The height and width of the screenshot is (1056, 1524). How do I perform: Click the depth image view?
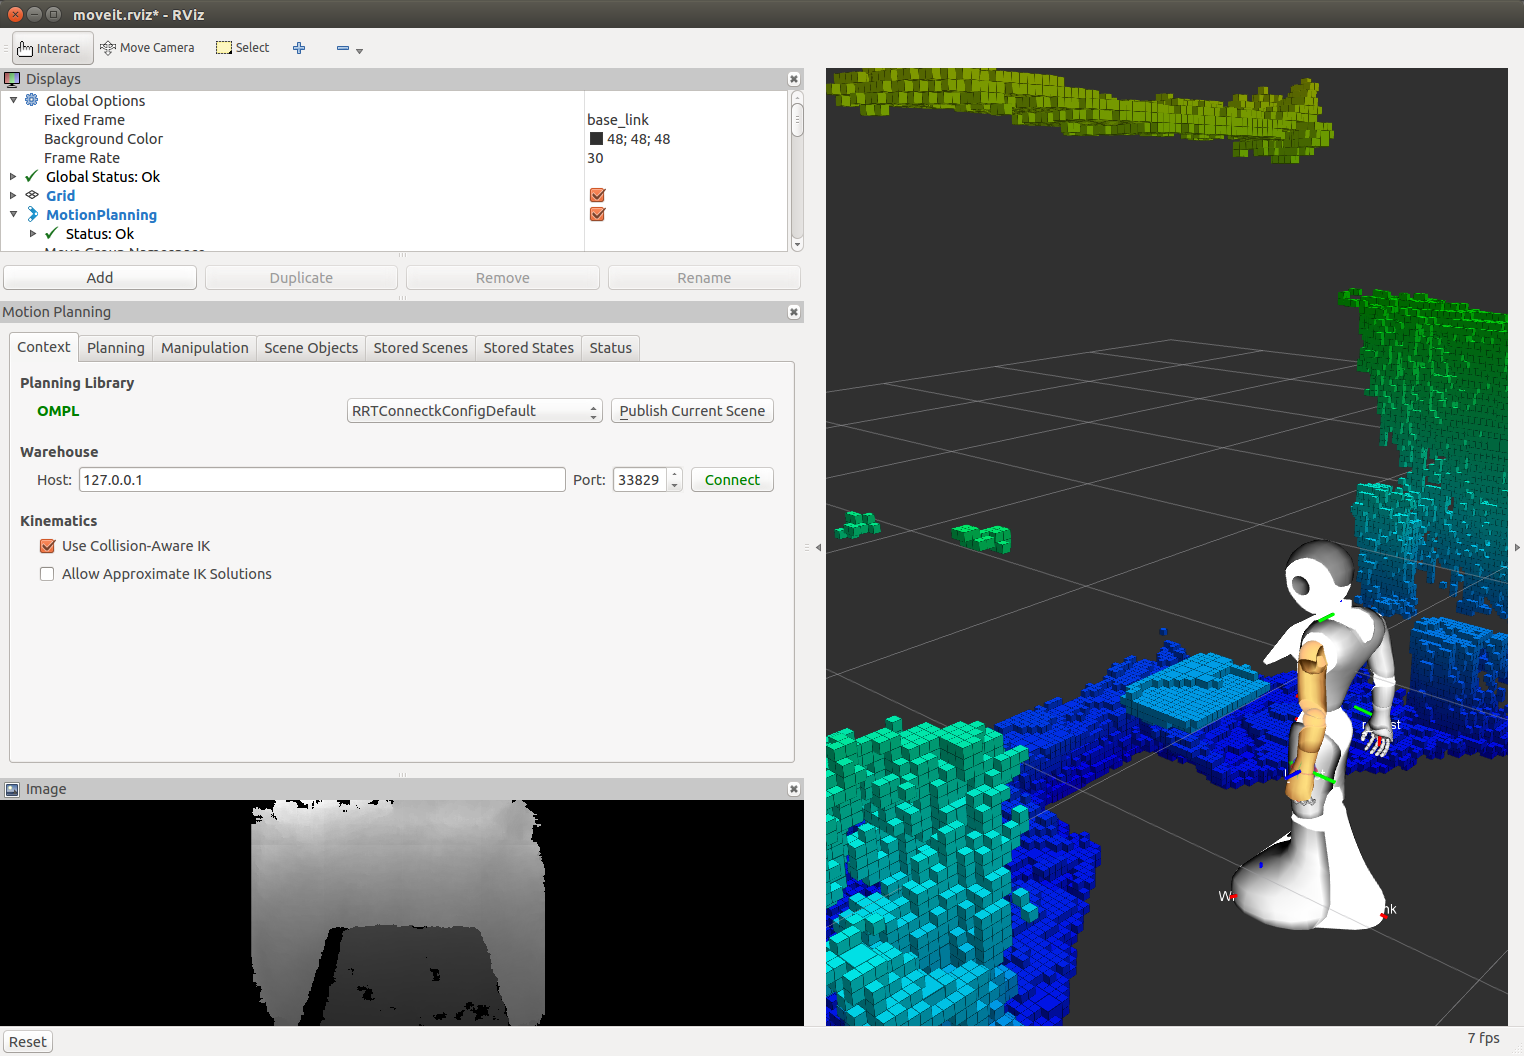402,913
